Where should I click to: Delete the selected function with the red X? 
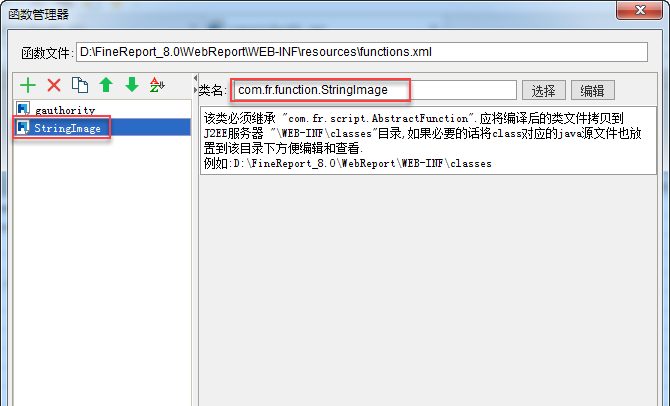coord(54,85)
